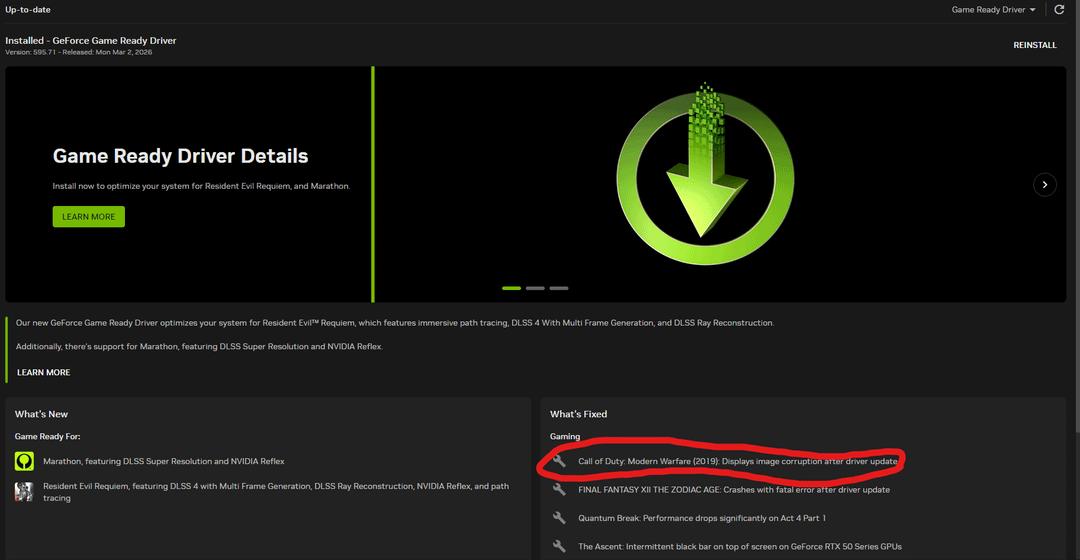Select the Call of Duty: Modern Warfare fix entry
Image resolution: width=1080 pixels, height=560 pixels.
pyautogui.click(x=738, y=461)
